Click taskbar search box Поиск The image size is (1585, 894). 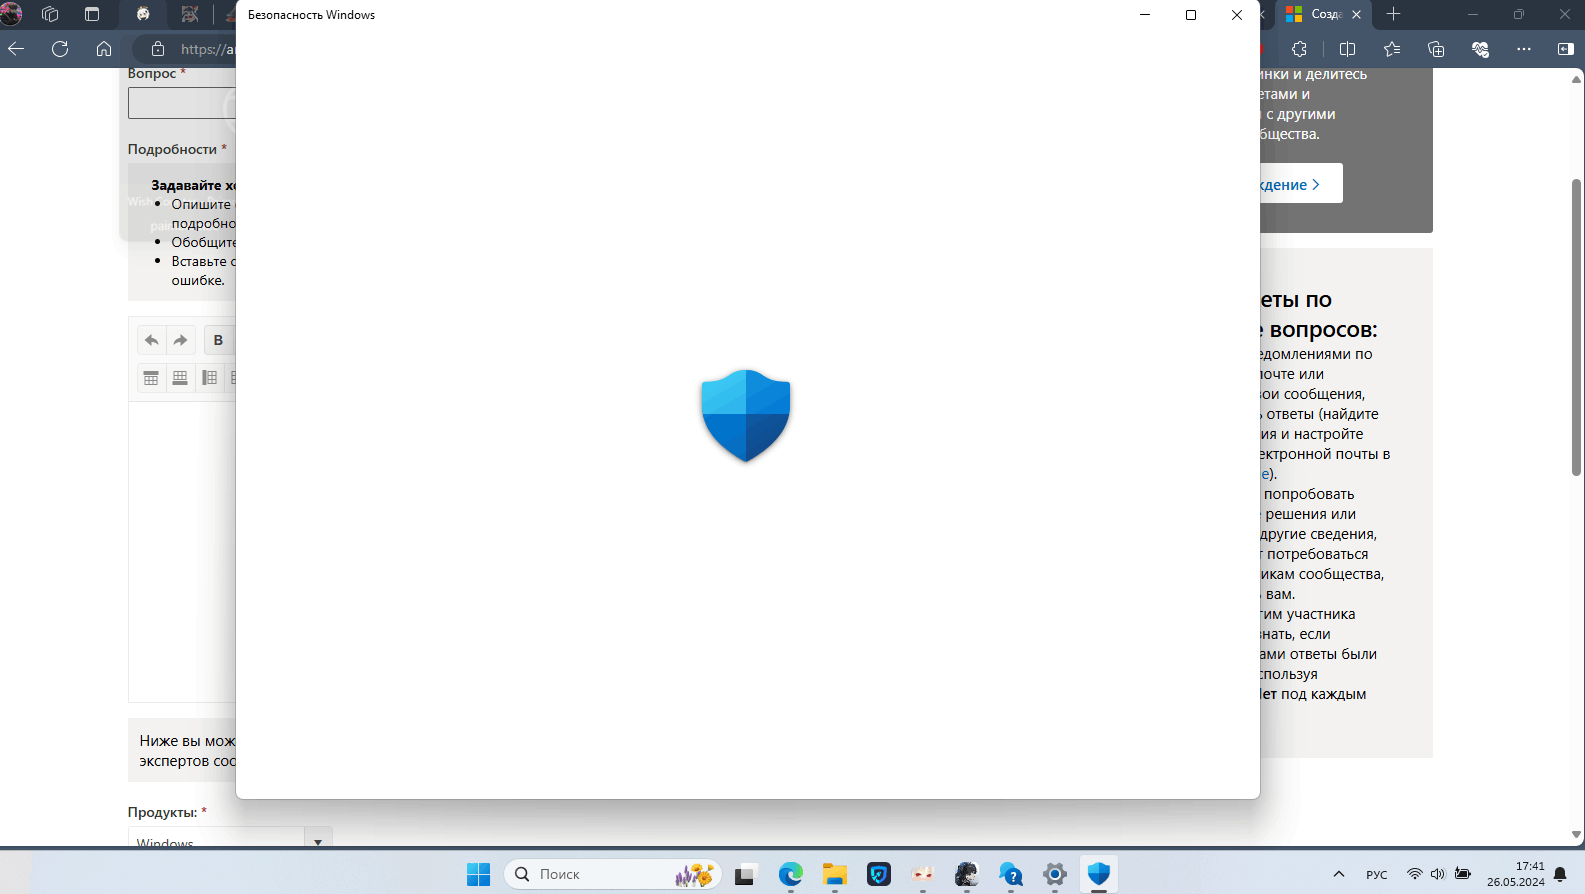[613, 874]
